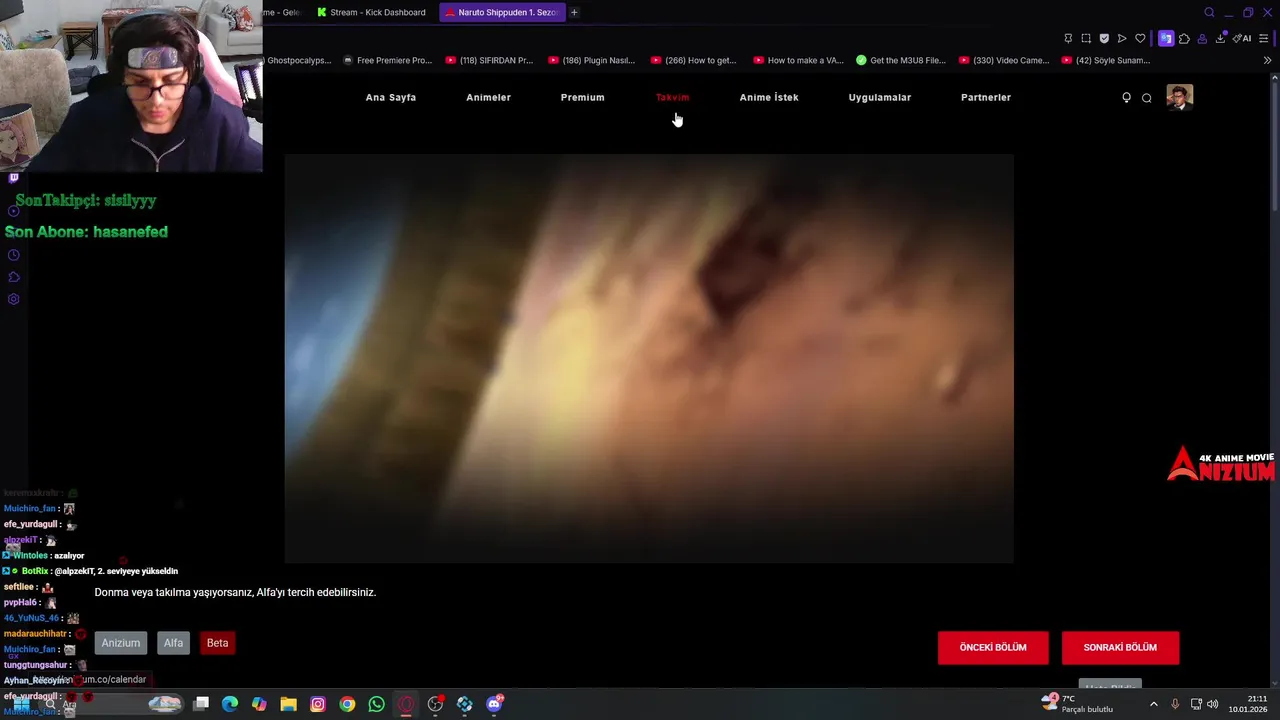
Task: Open the player icon in the Opera sidebar
Action: [x=13, y=211]
